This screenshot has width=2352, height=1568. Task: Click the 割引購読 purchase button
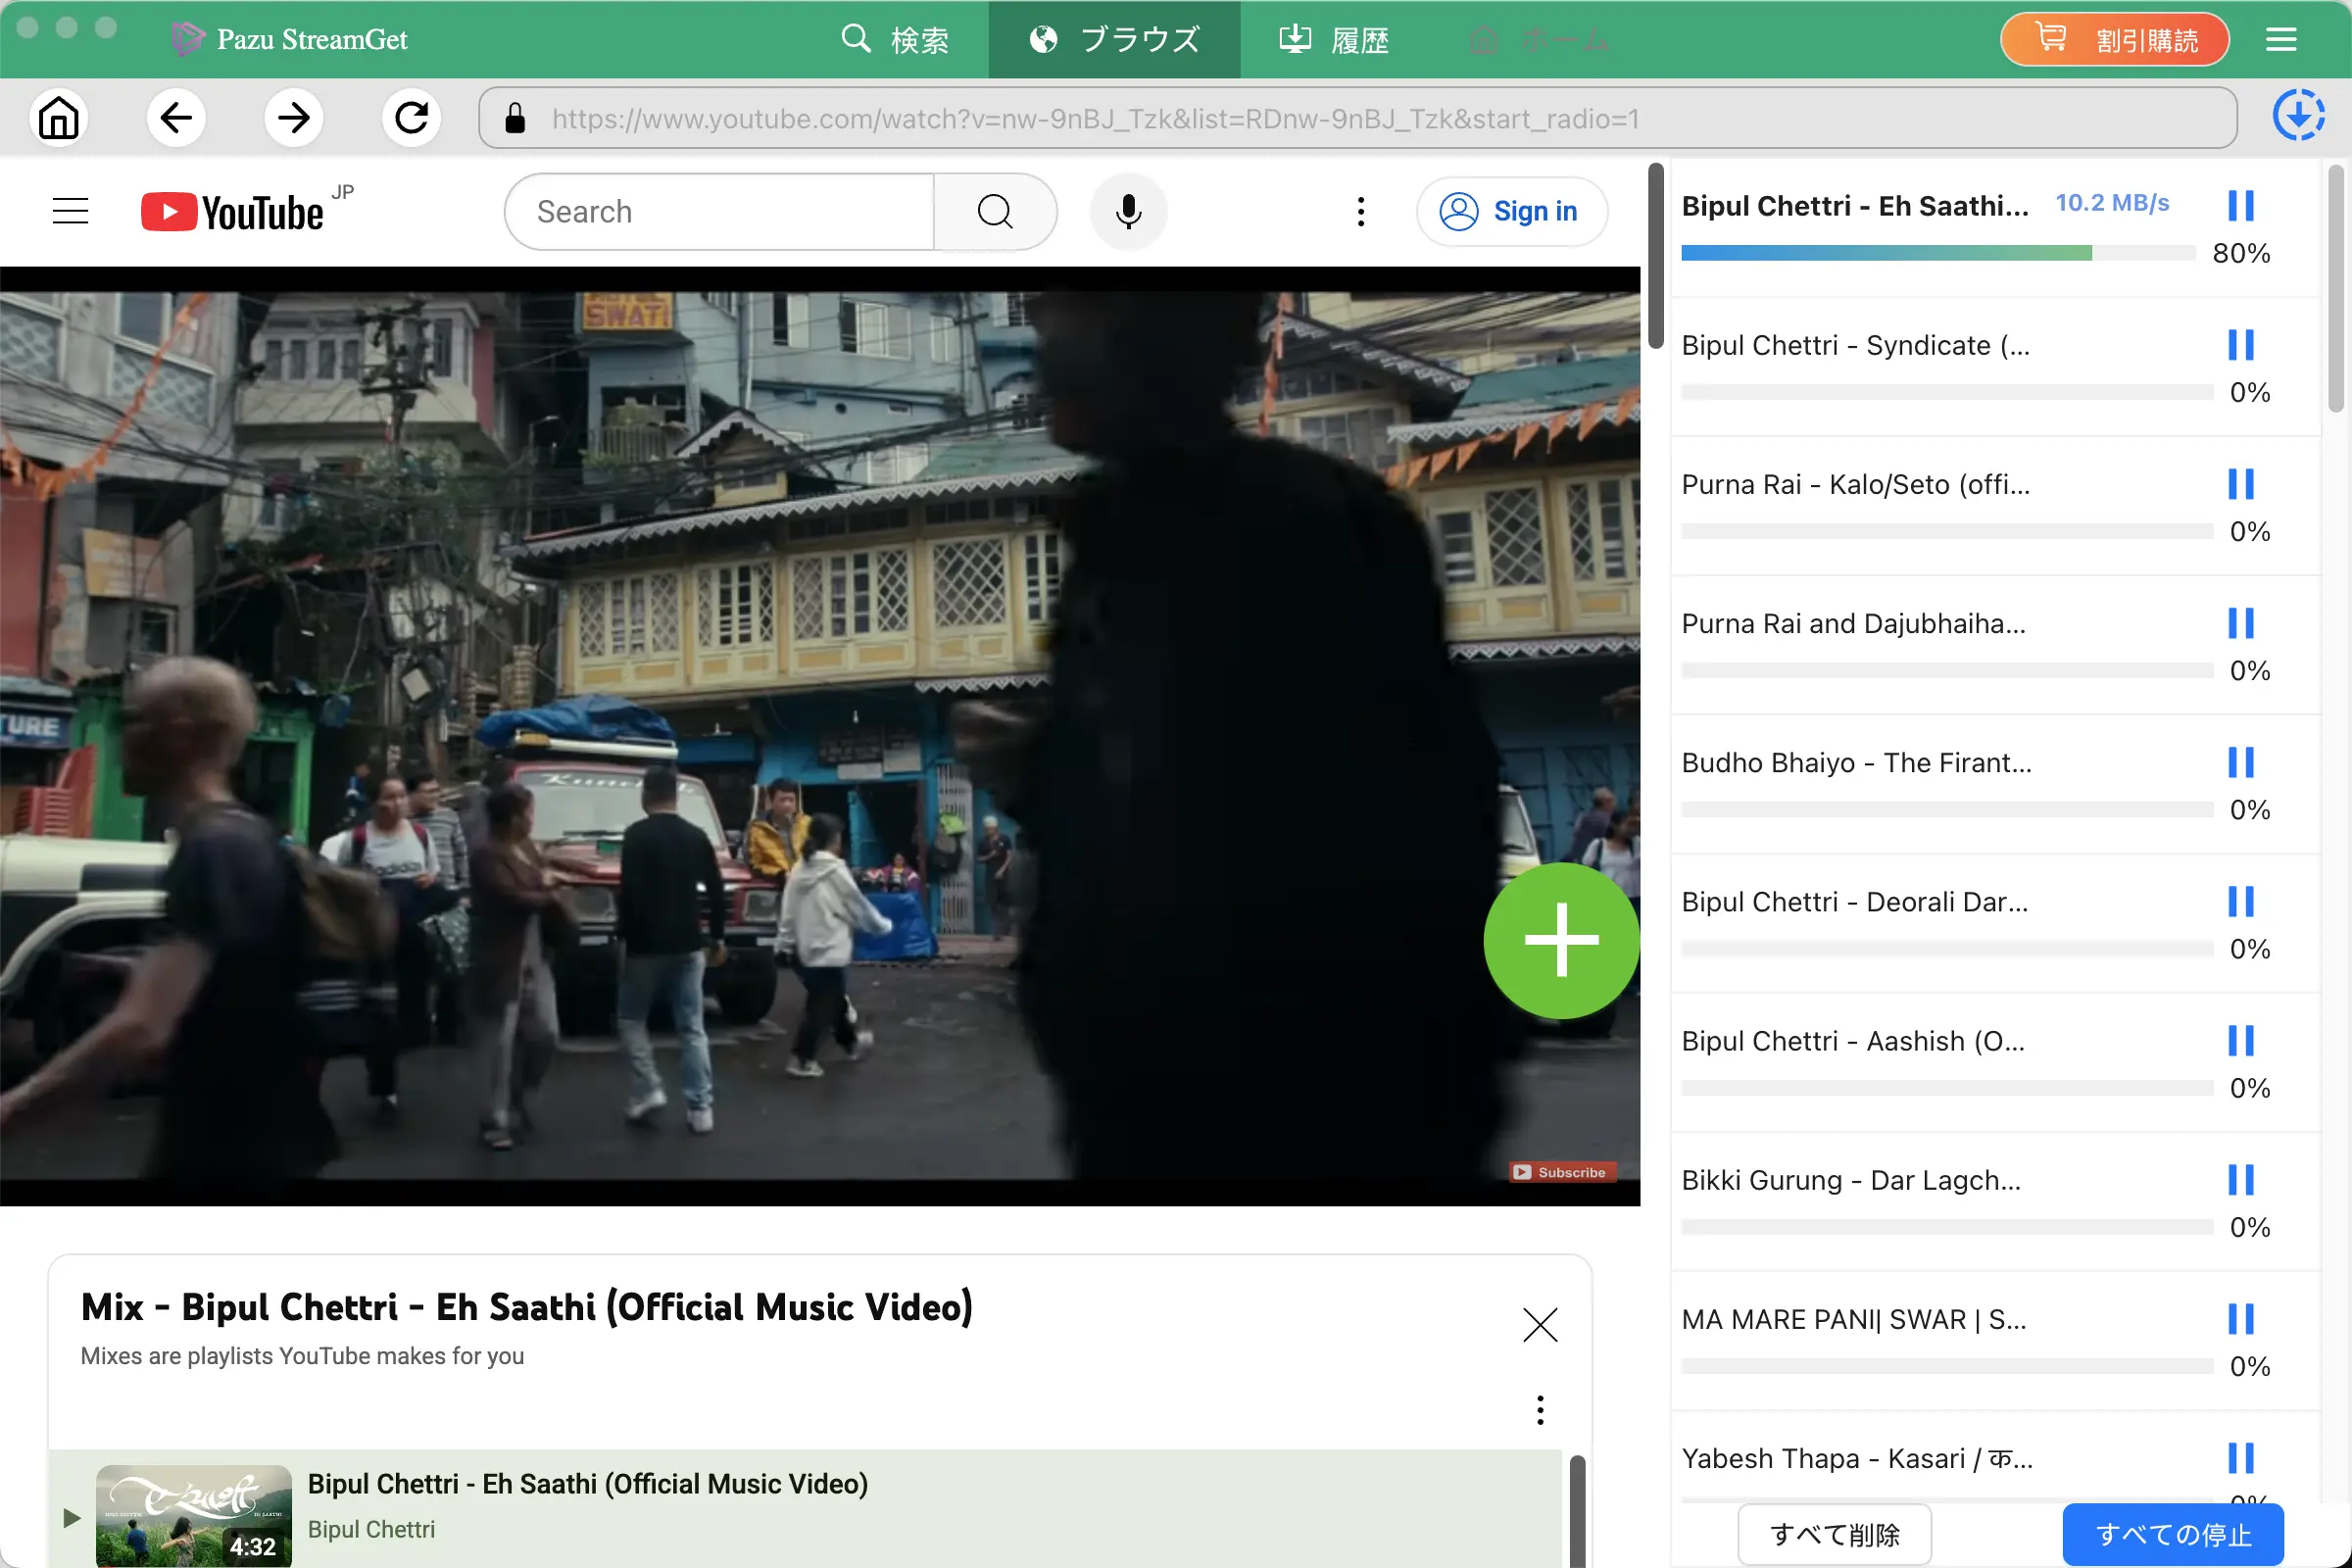(2115, 39)
